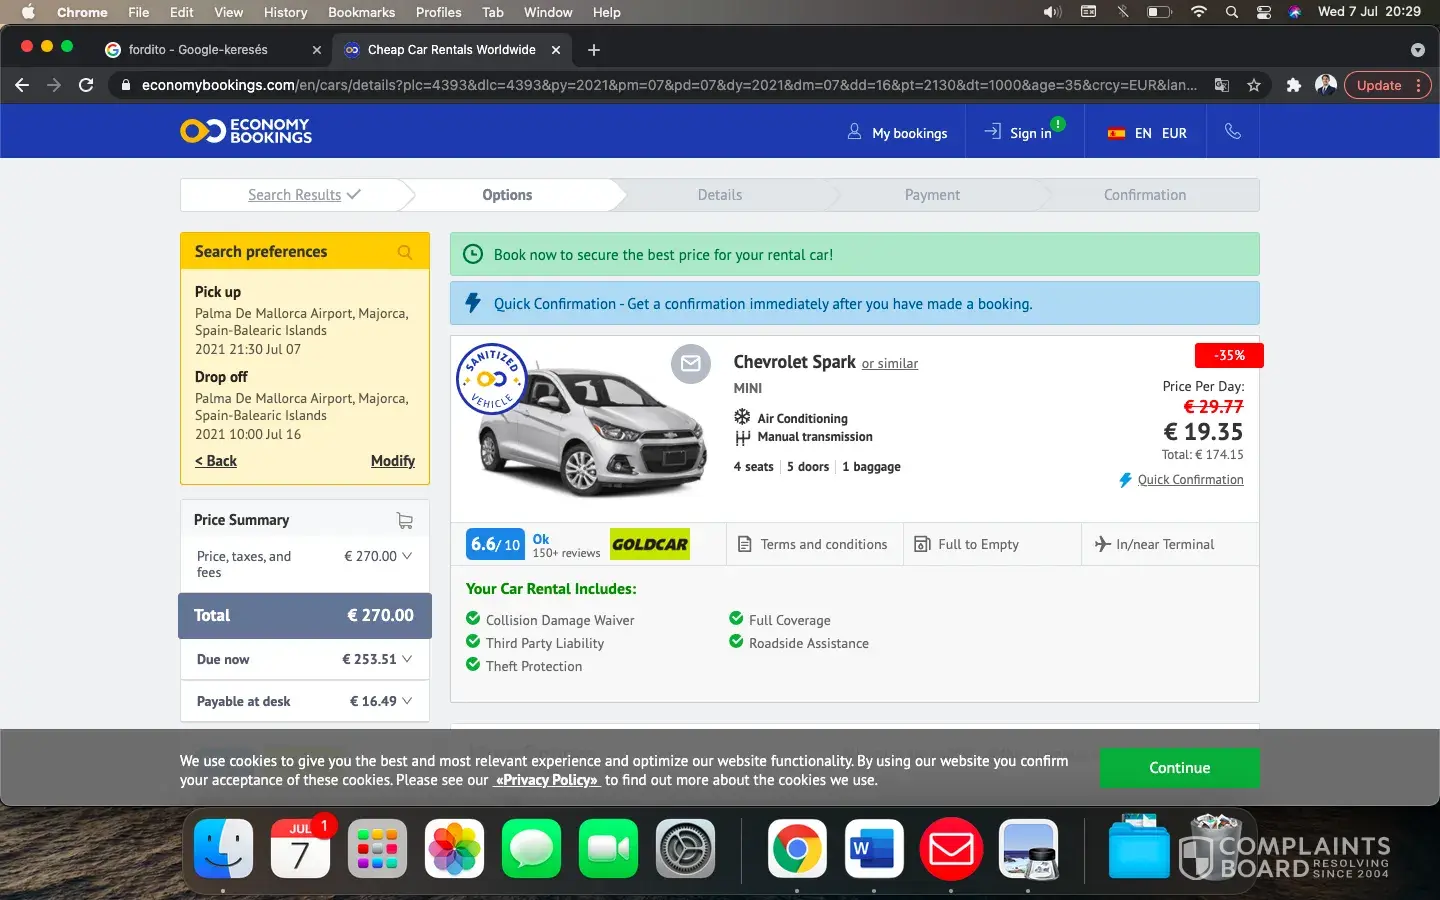This screenshot has width=1440, height=900.
Task: Expand the Due now amount details
Action: [406, 659]
